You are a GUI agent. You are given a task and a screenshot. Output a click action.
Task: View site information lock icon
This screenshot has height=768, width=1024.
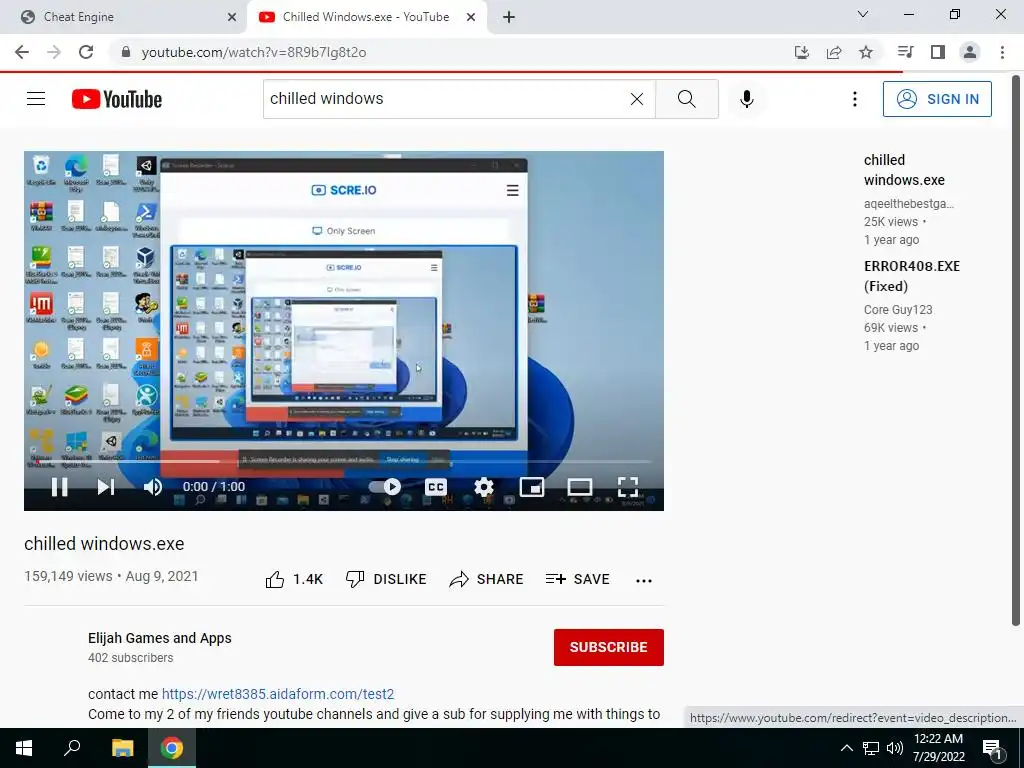(126, 52)
